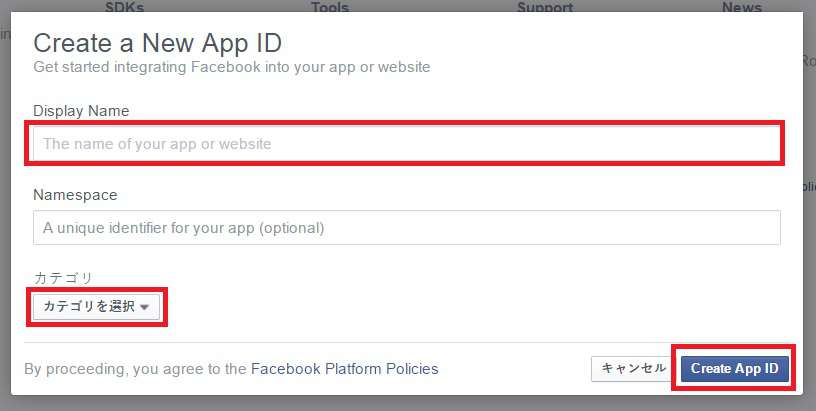Focus the Namespace text box
816x411 pixels.
pyautogui.click(x=405, y=228)
